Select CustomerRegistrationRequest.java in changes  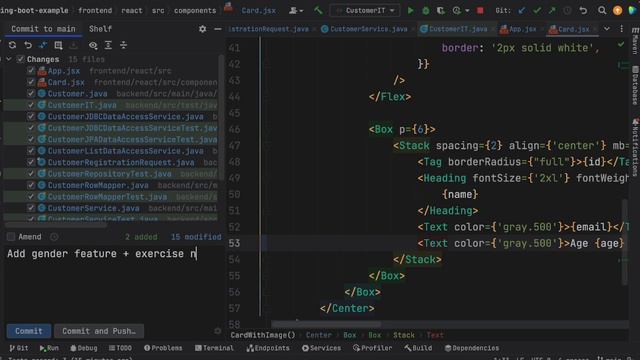pos(121,162)
